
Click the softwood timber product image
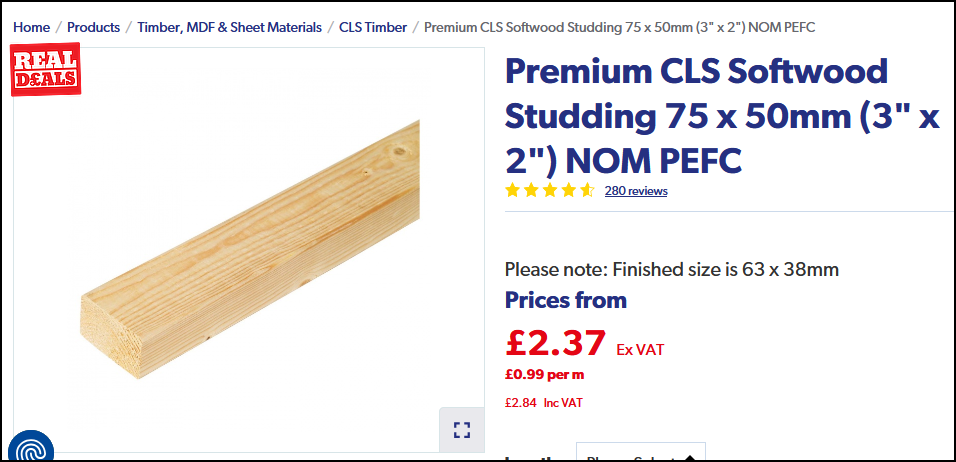tap(250, 250)
